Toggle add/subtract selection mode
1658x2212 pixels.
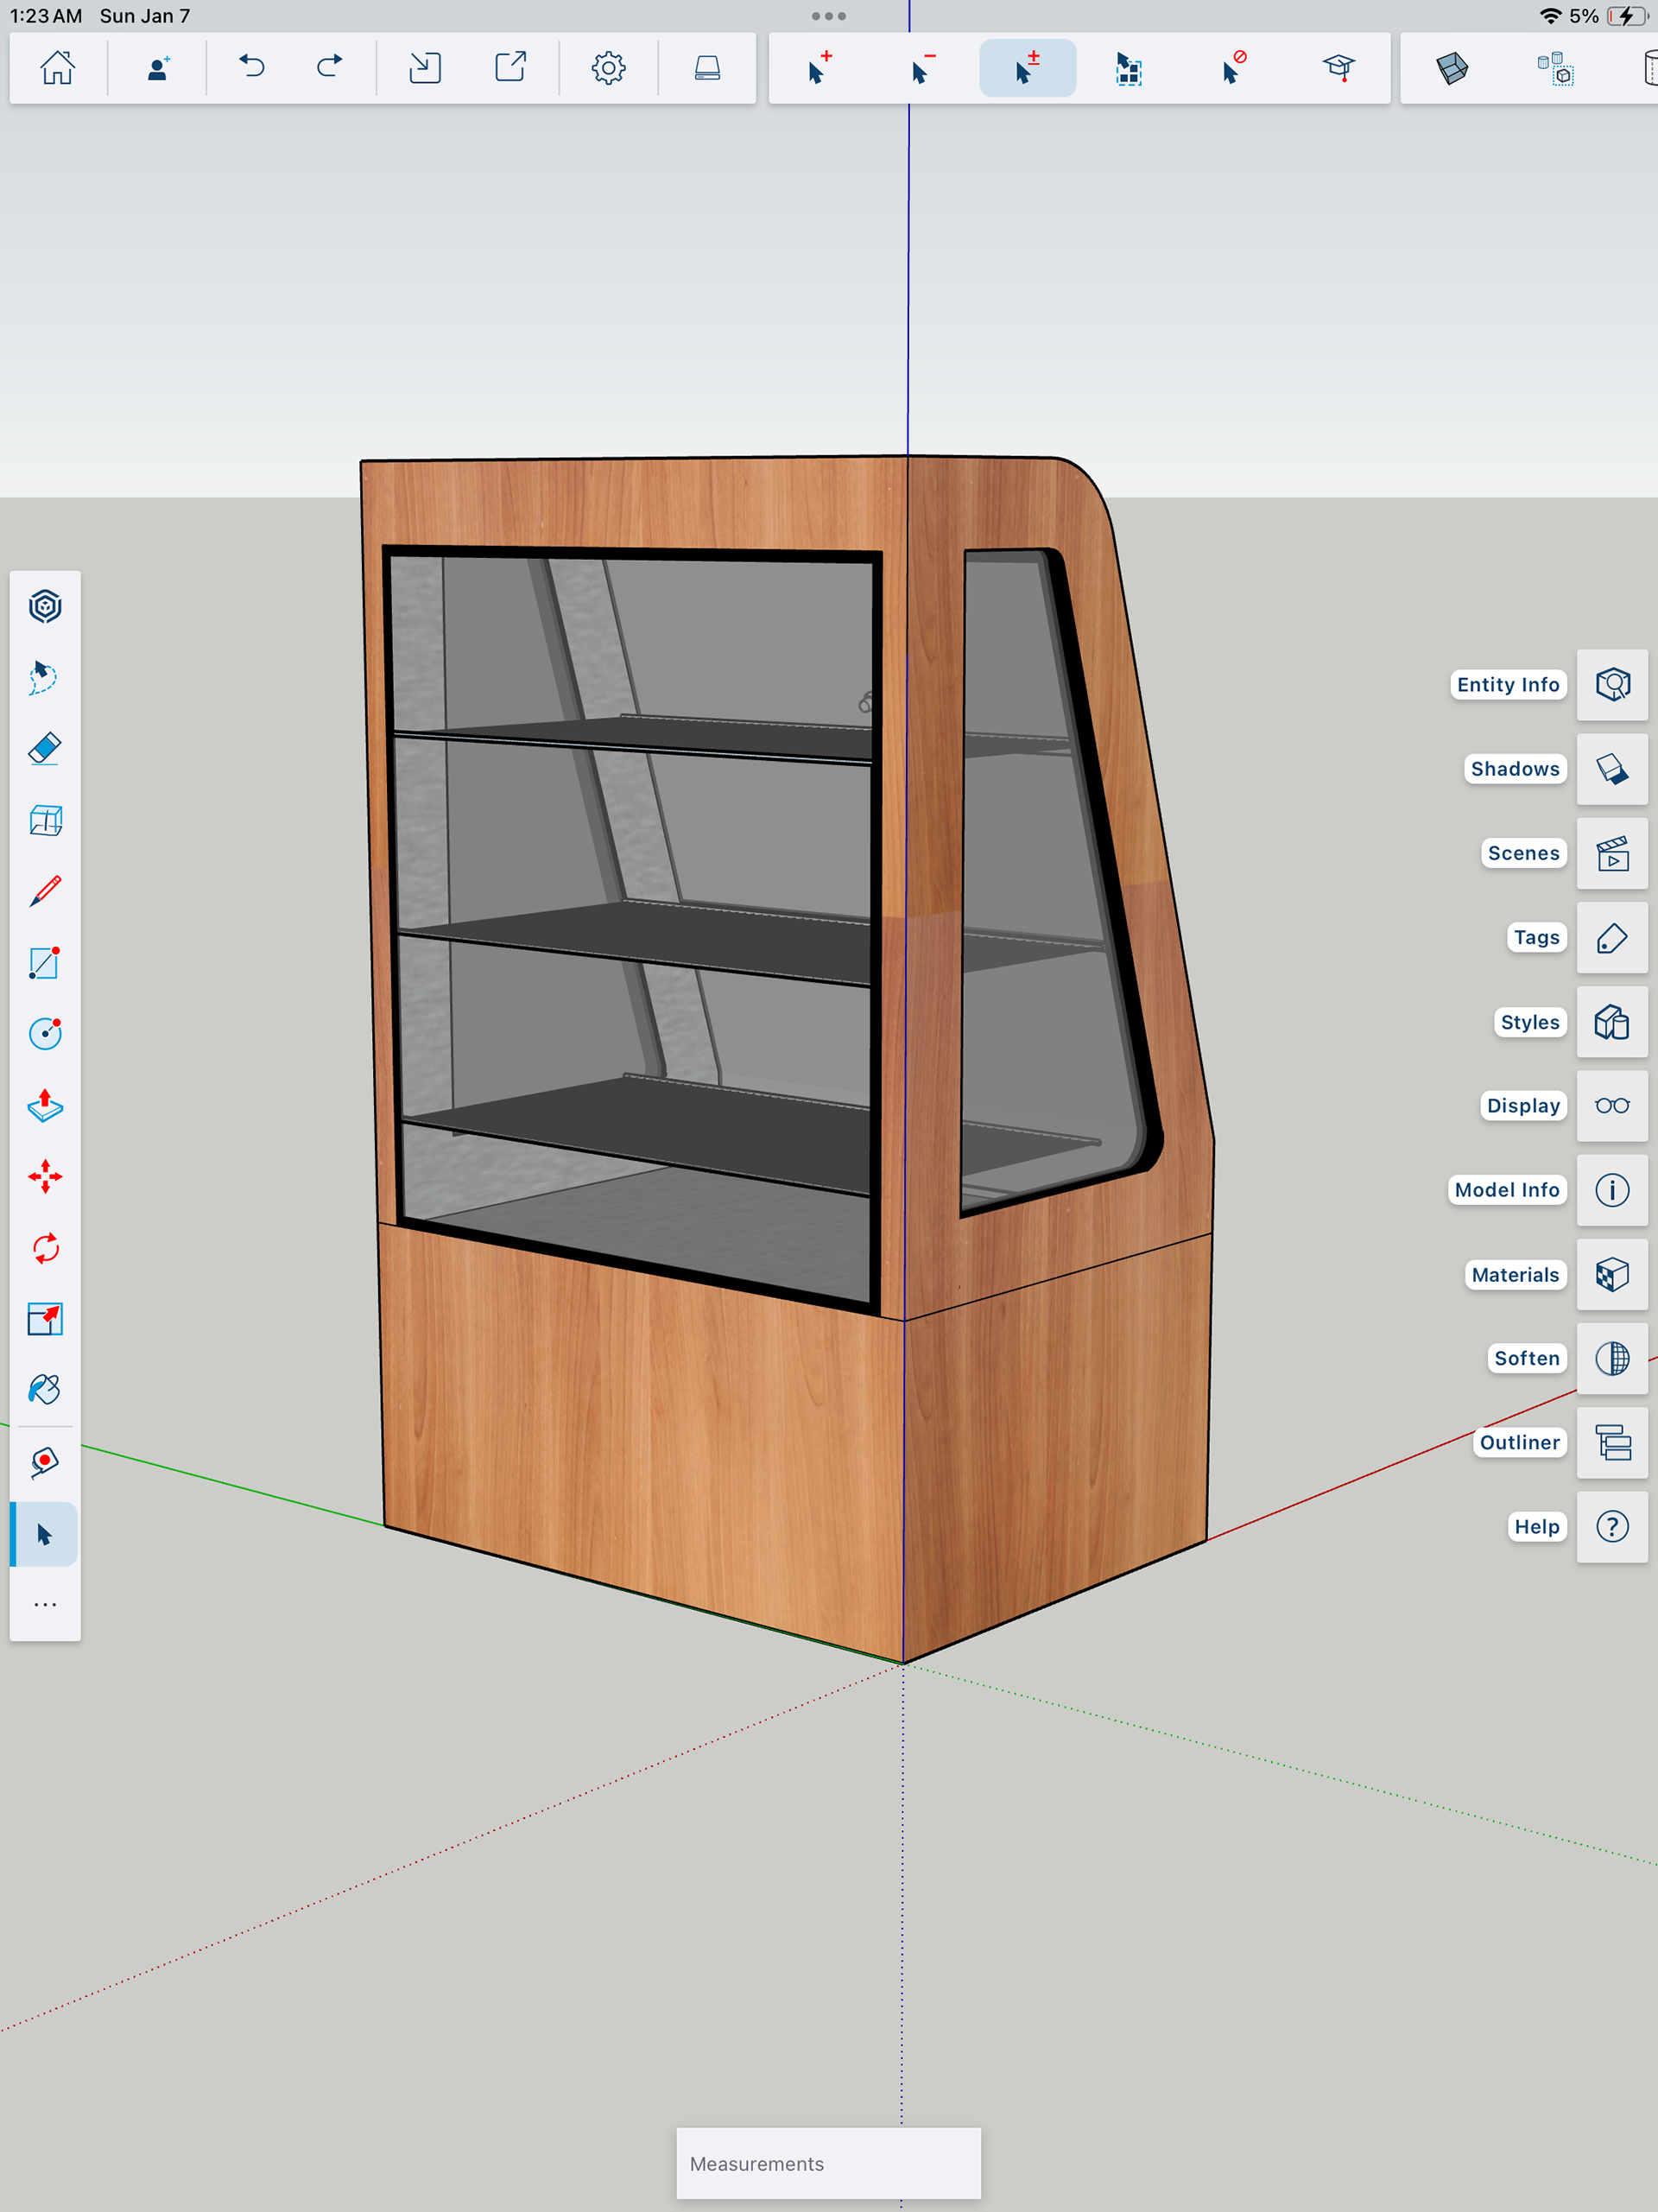(x=1027, y=68)
